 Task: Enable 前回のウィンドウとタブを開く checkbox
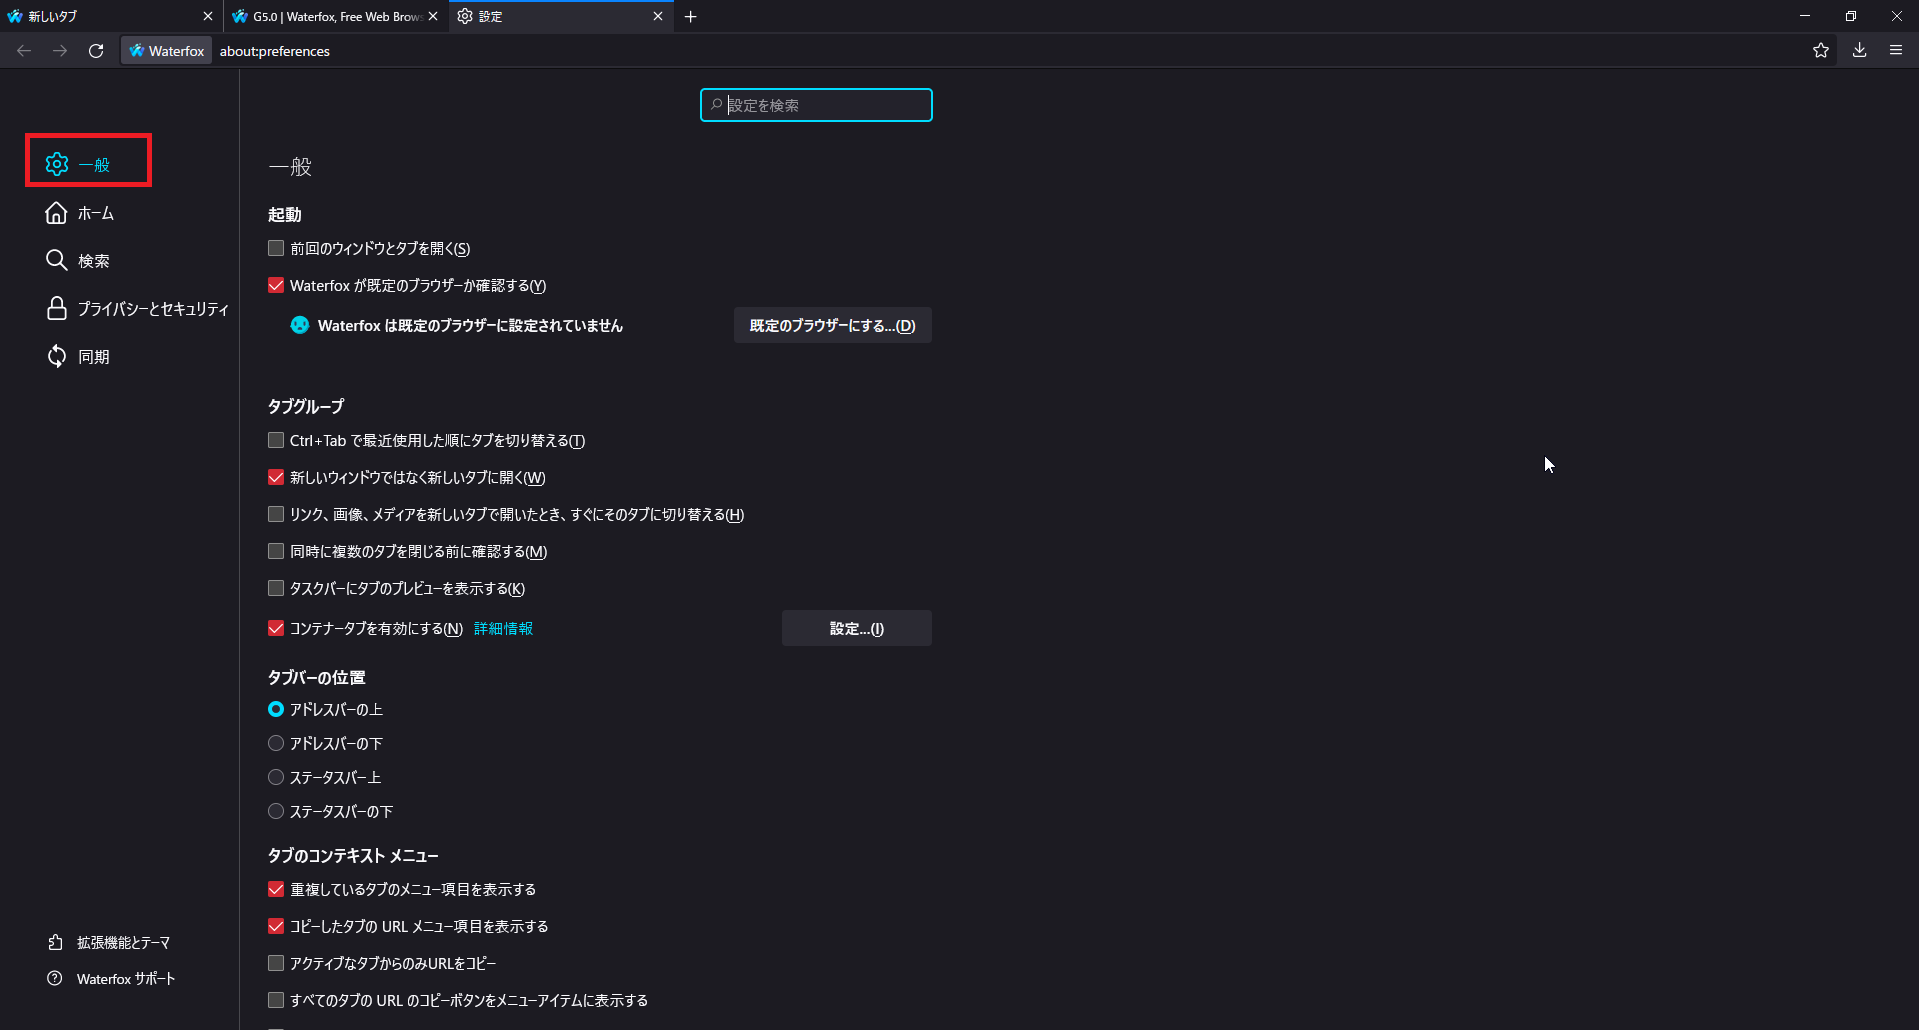pyautogui.click(x=276, y=248)
